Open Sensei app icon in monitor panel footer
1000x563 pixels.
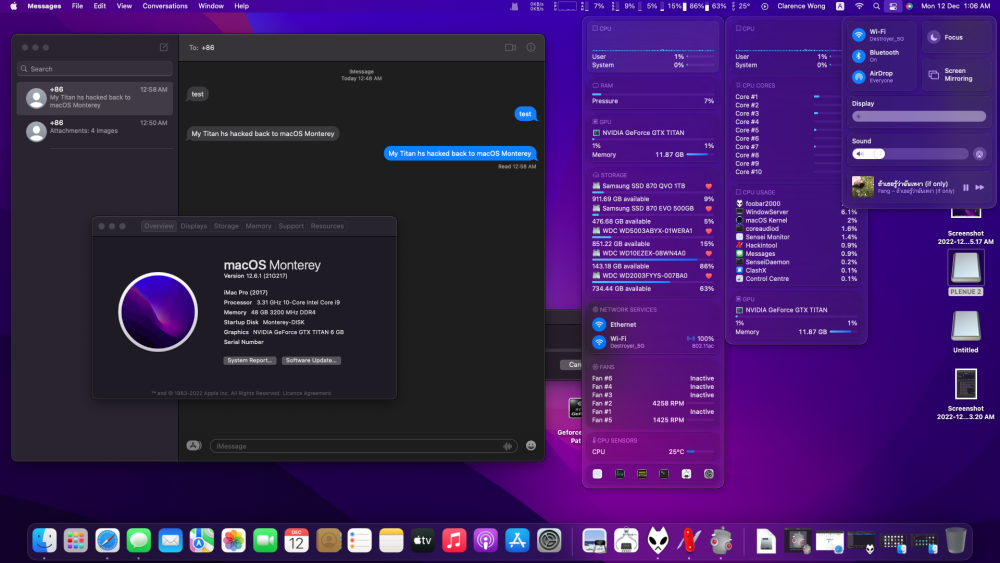(x=598, y=474)
